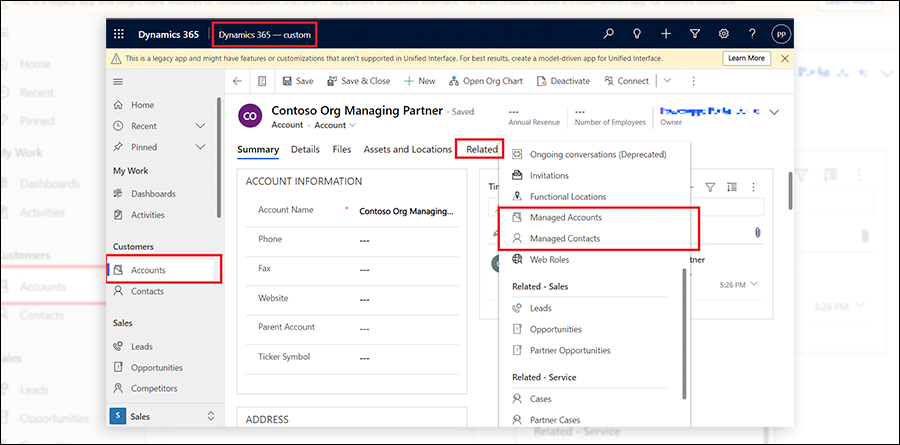Save the account record
Image resolution: width=900 pixels, height=445 pixels.
[298, 81]
